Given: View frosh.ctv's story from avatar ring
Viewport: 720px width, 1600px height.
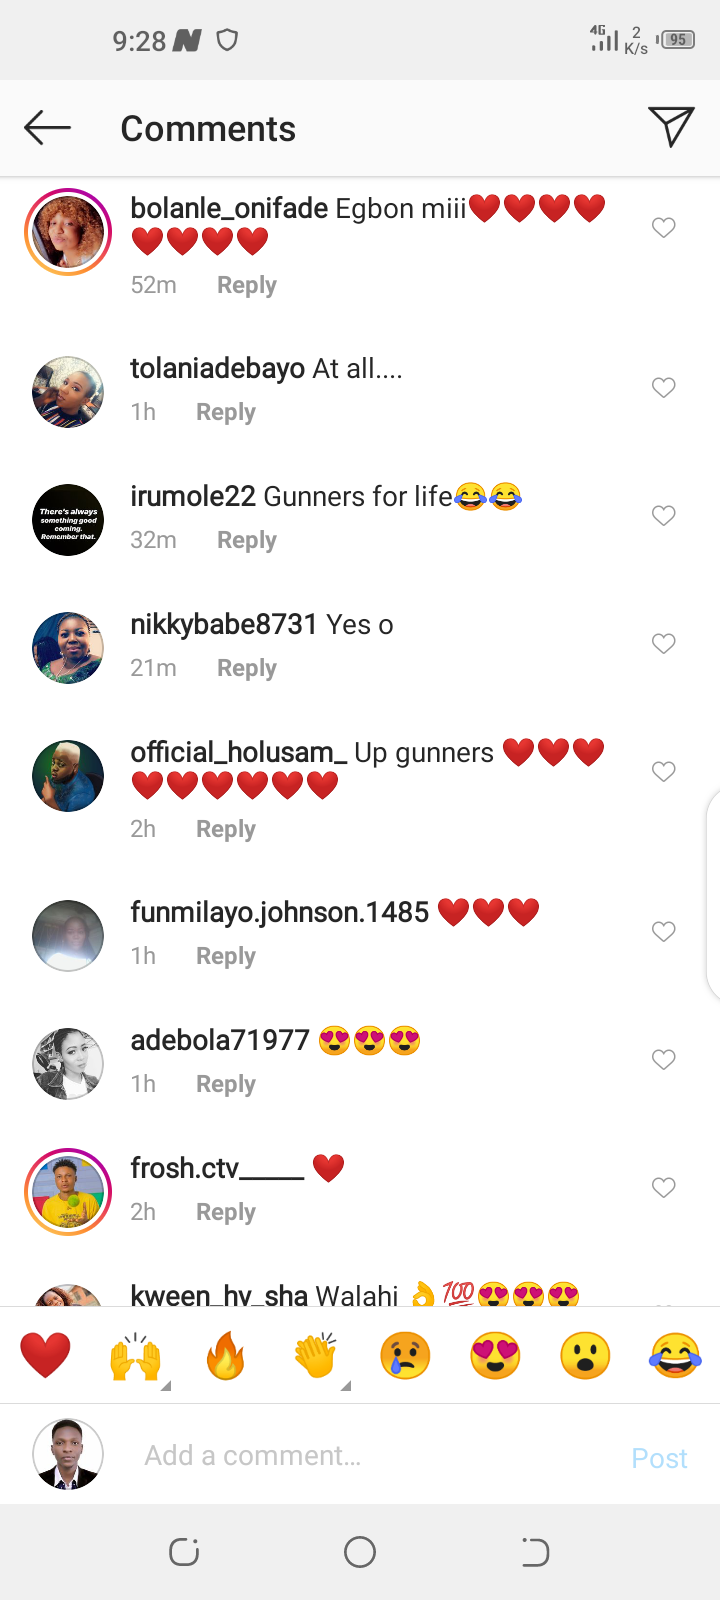Looking at the screenshot, I should (x=68, y=1192).
